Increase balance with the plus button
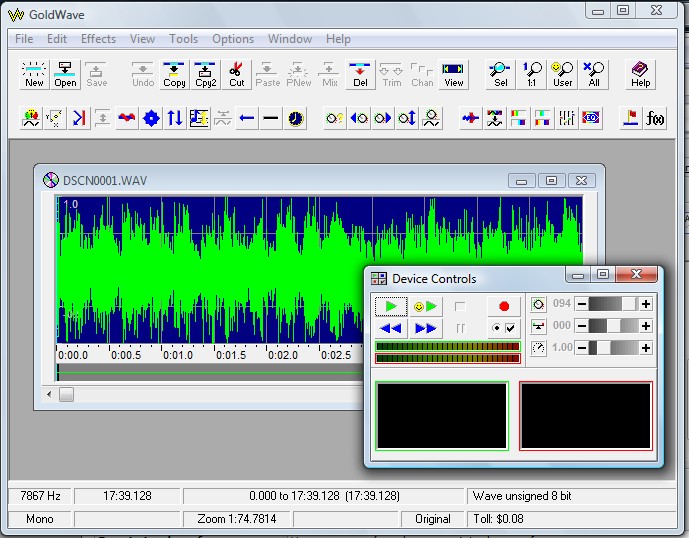The image size is (689, 538). coord(646,326)
